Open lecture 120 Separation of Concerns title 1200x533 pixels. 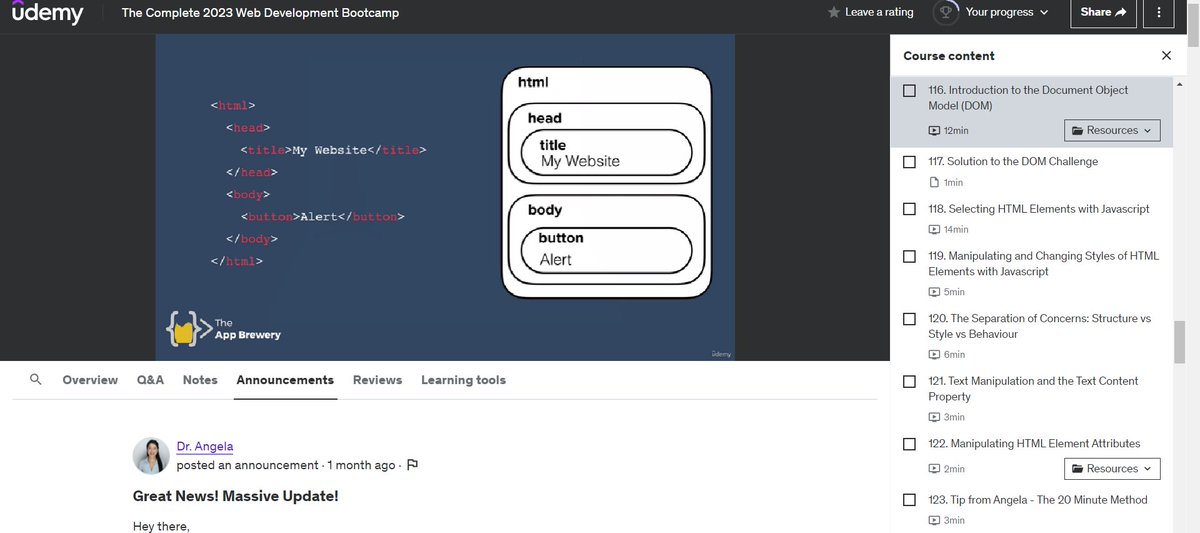1039,326
